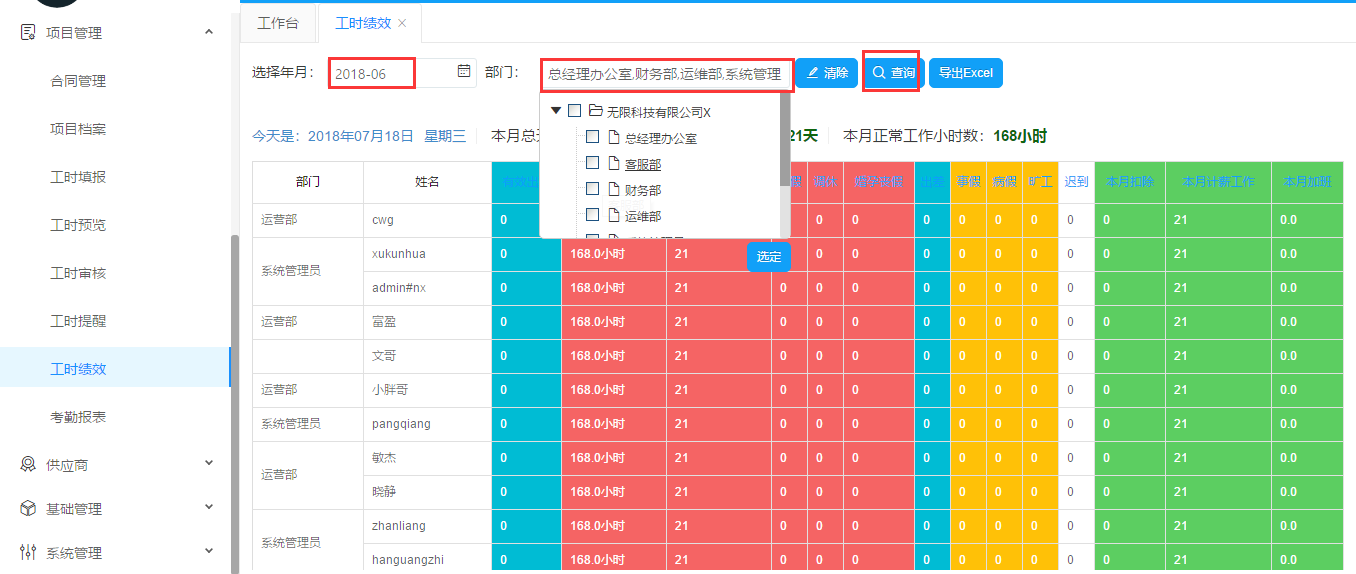Open the calendar icon in date picker
This screenshot has width=1356, height=574.
coord(463,72)
